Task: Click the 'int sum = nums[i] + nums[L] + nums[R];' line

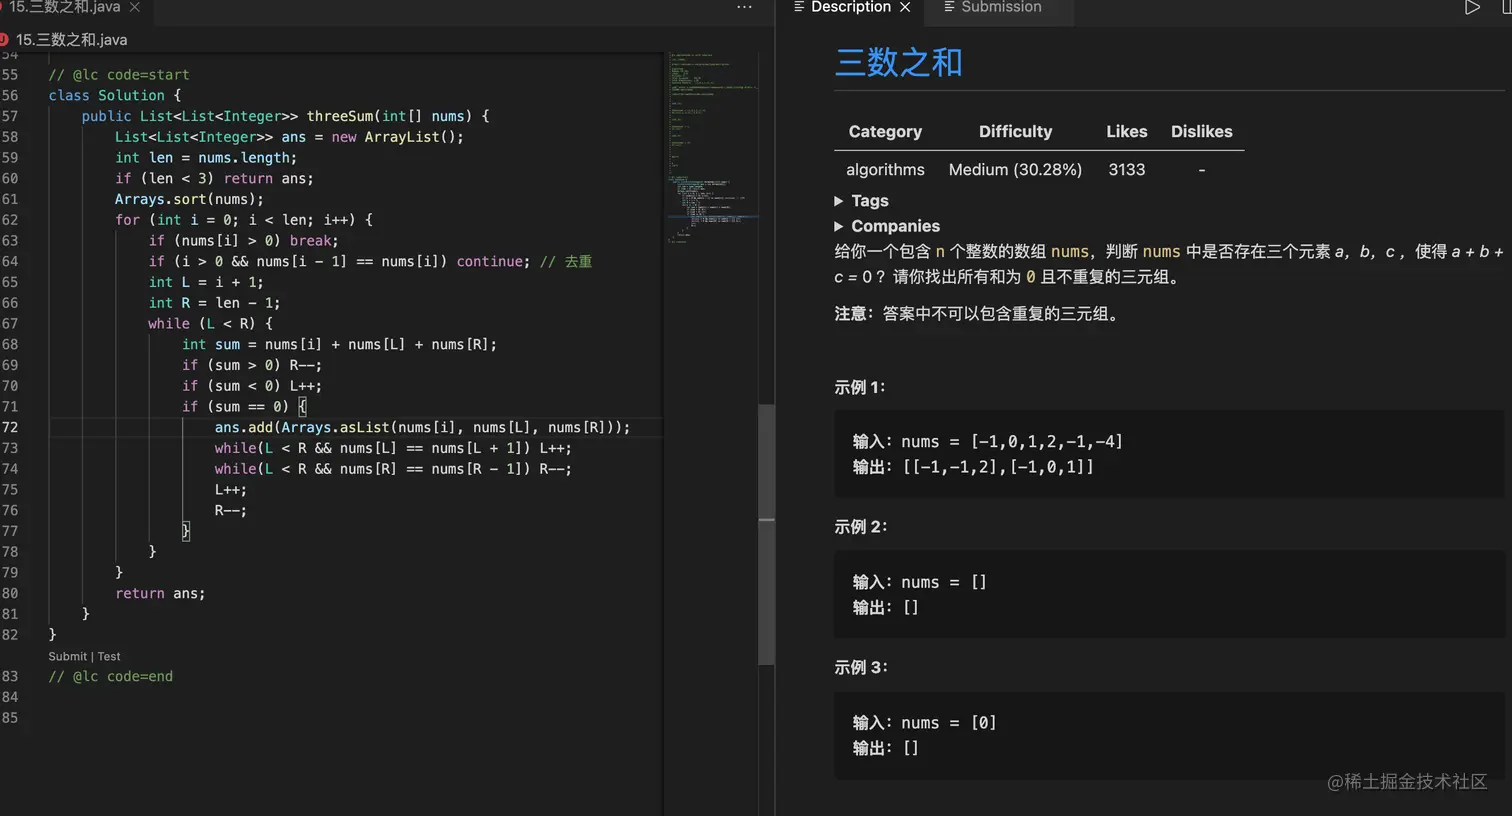Action: coord(339,345)
